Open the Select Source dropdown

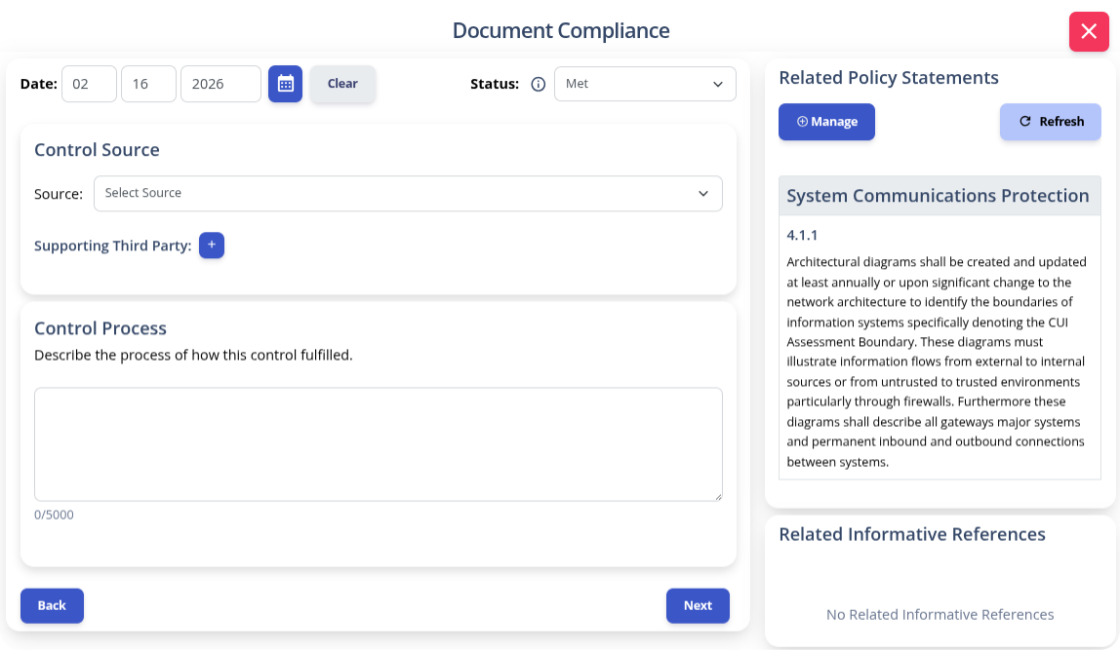pos(408,194)
